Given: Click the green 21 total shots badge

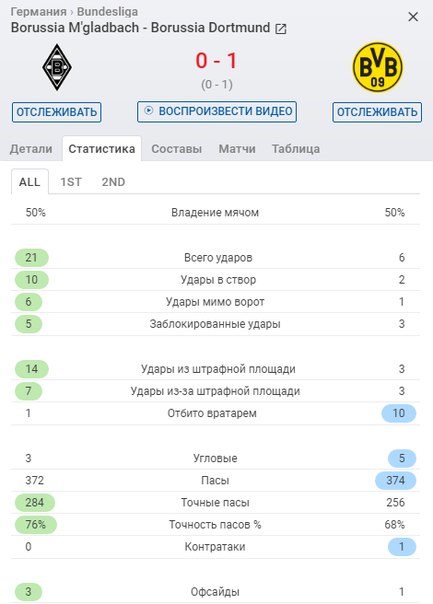Looking at the screenshot, I should [x=32, y=257].
